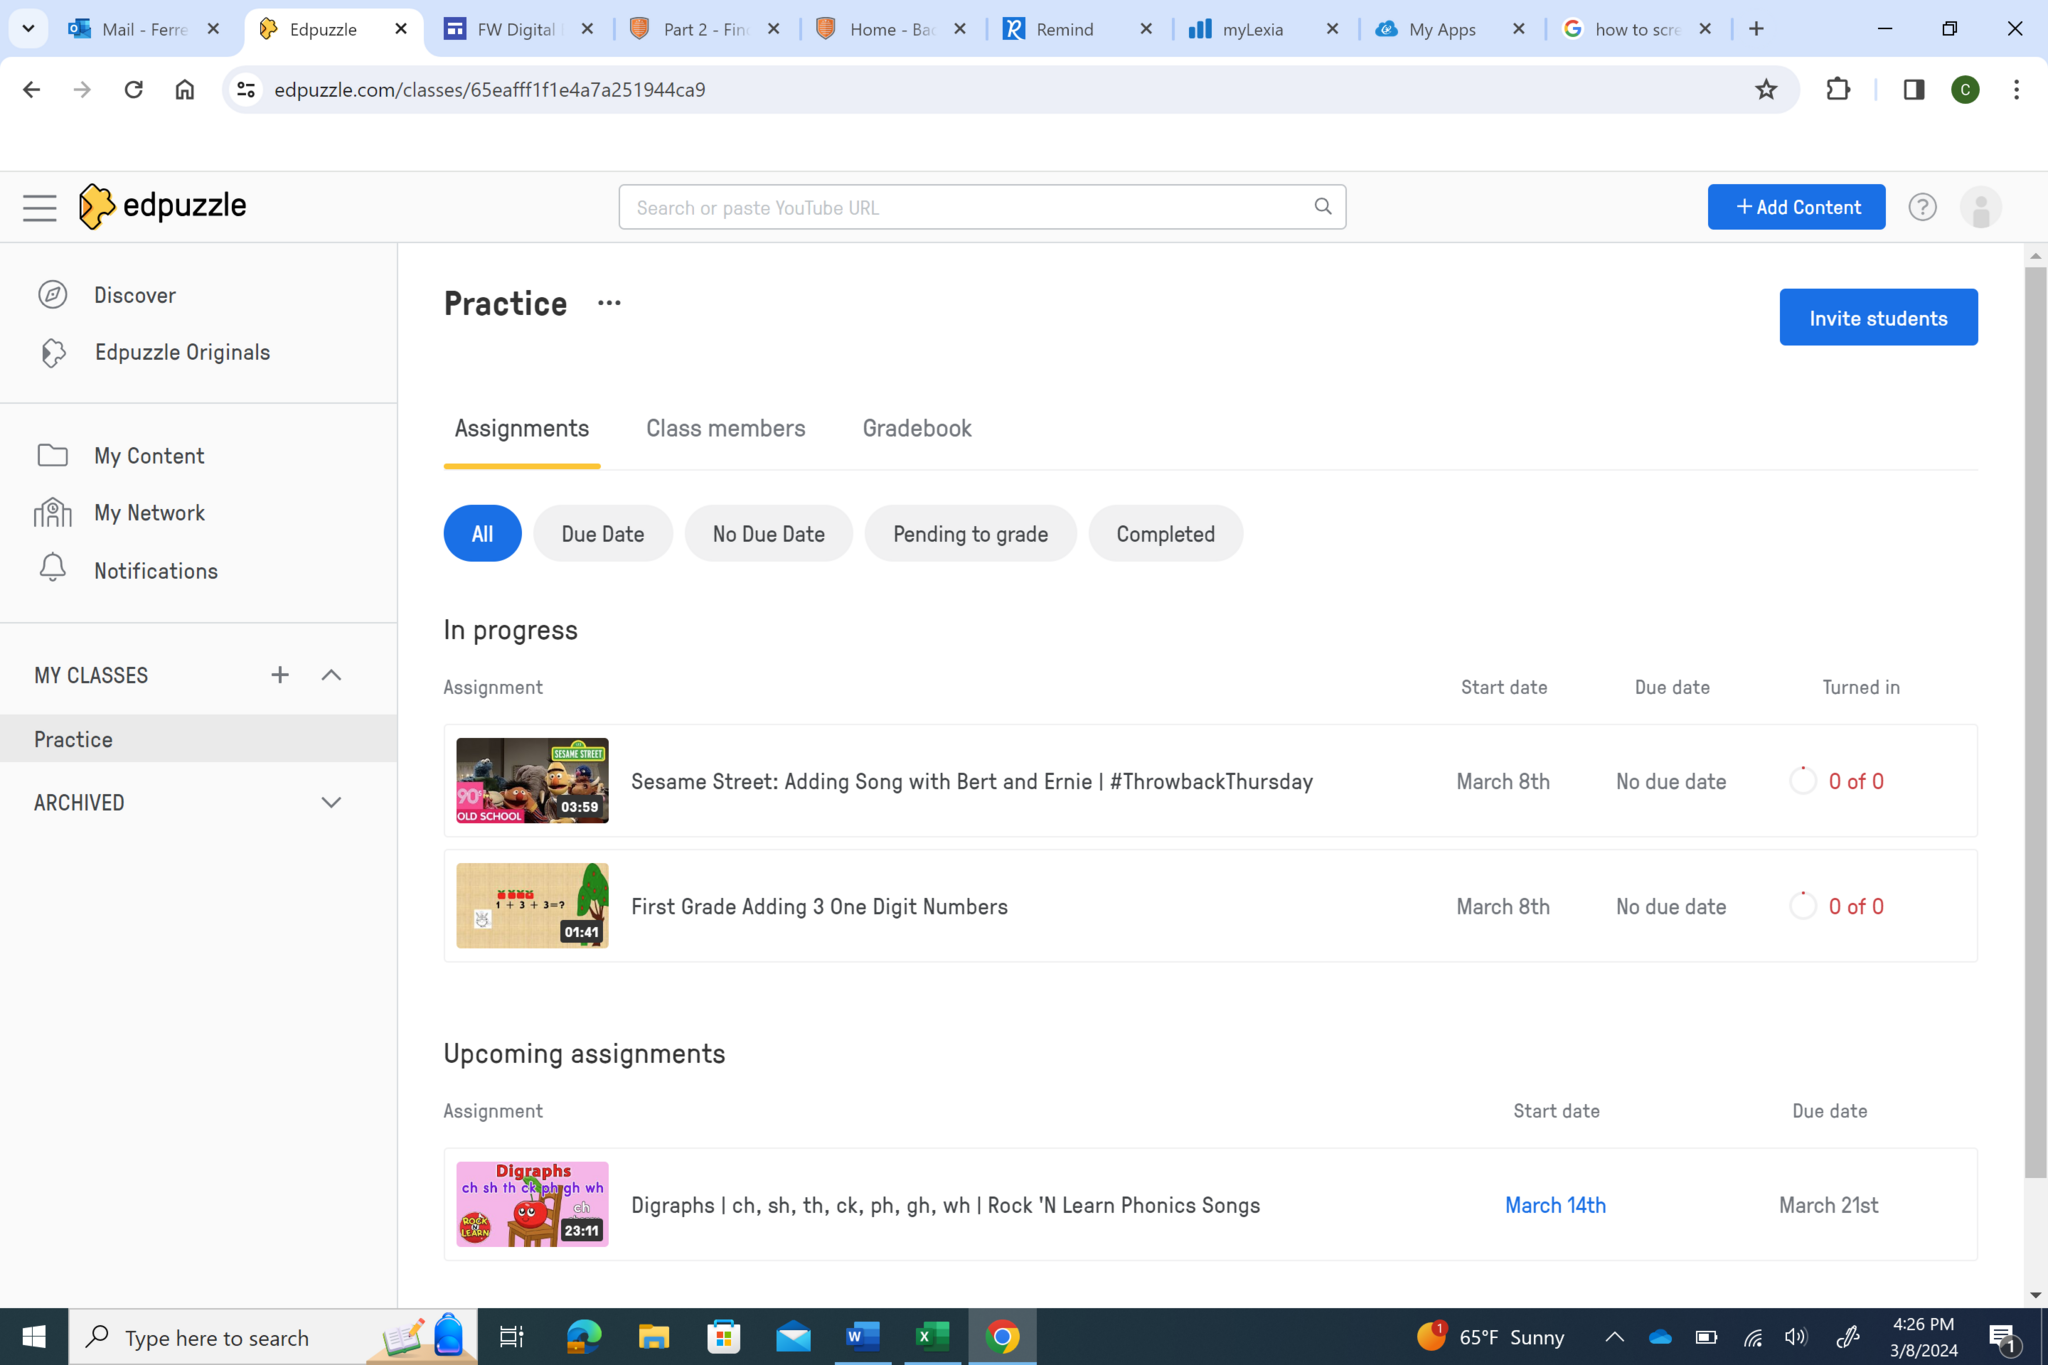Open the user profile avatar

tap(1980, 207)
